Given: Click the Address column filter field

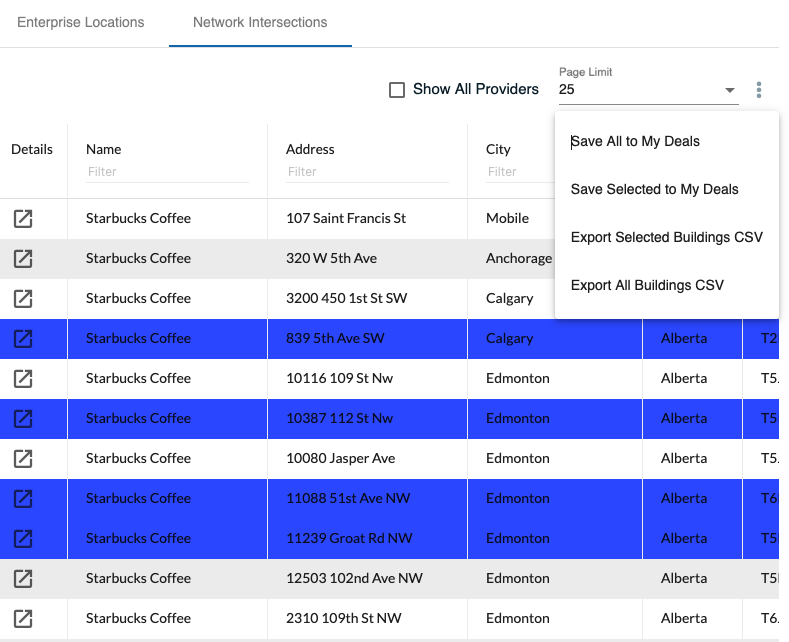Looking at the screenshot, I should (366, 172).
